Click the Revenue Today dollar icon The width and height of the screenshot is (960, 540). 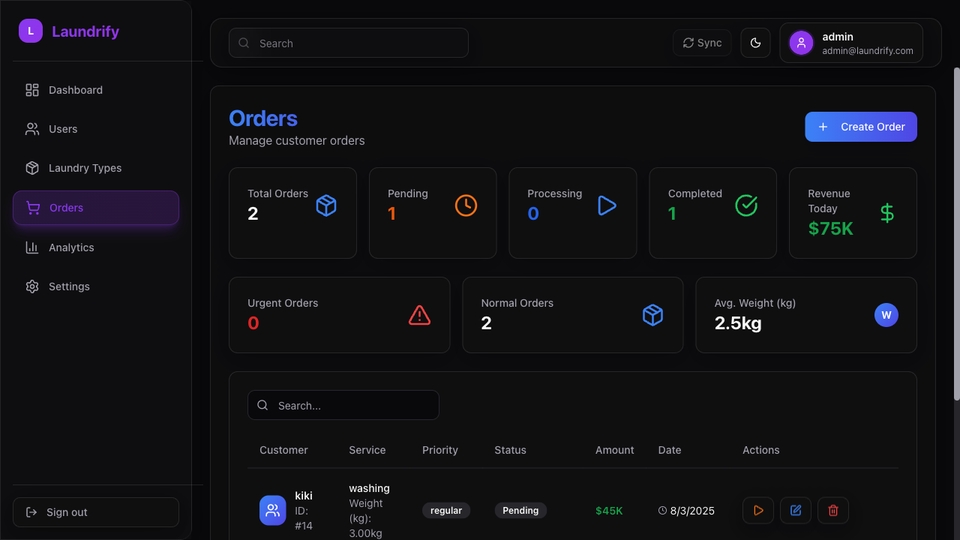[887, 213]
